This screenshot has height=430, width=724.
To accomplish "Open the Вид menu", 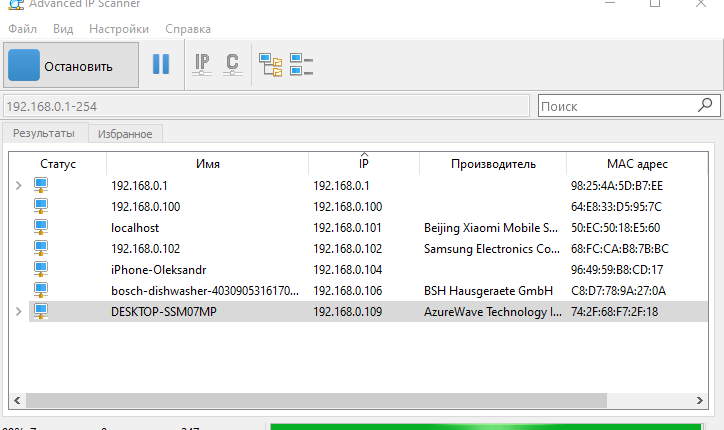I will [x=63, y=29].
